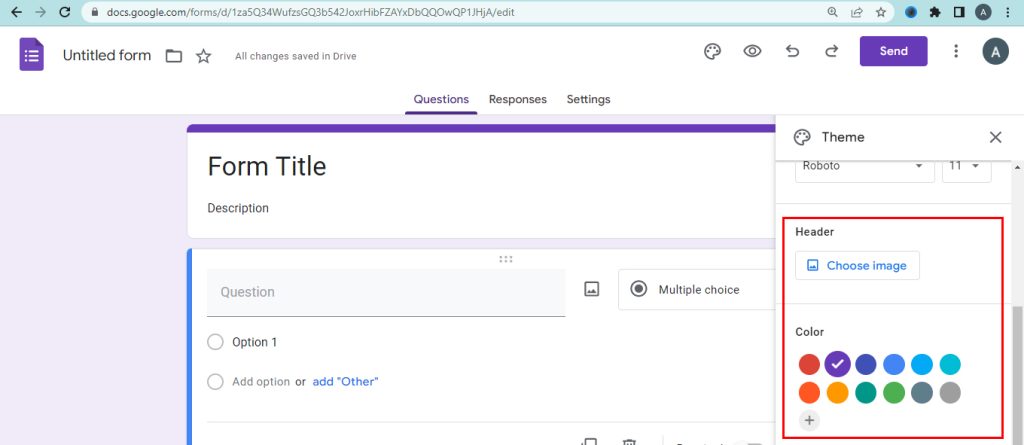The image size is (1024, 445).
Task: Click the purple Send button
Action: (x=893, y=52)
